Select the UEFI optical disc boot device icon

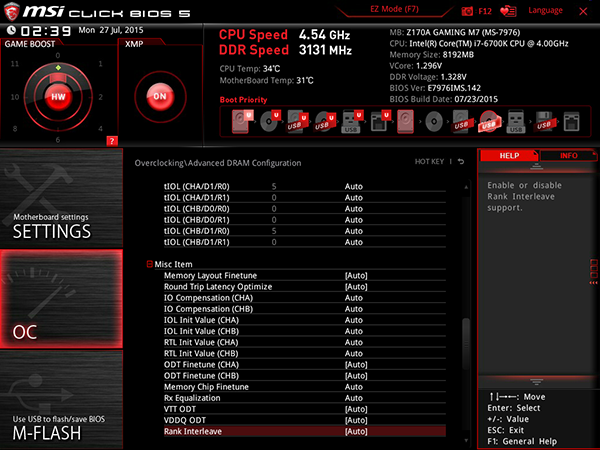click(x=269, y=122)
